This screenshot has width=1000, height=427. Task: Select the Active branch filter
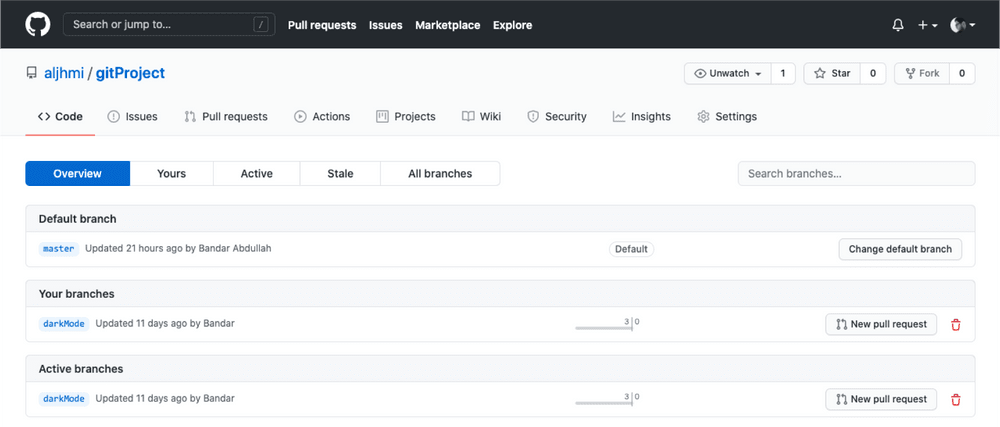point(256,173)
